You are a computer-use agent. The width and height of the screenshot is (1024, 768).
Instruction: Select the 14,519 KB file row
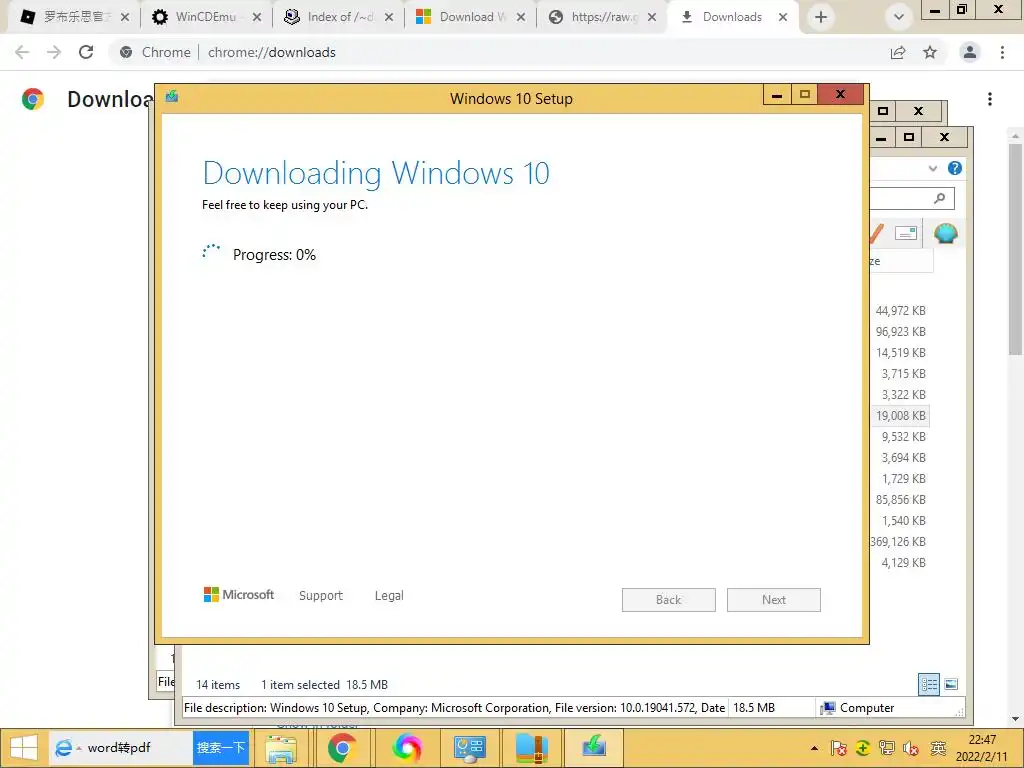[901, 353]
